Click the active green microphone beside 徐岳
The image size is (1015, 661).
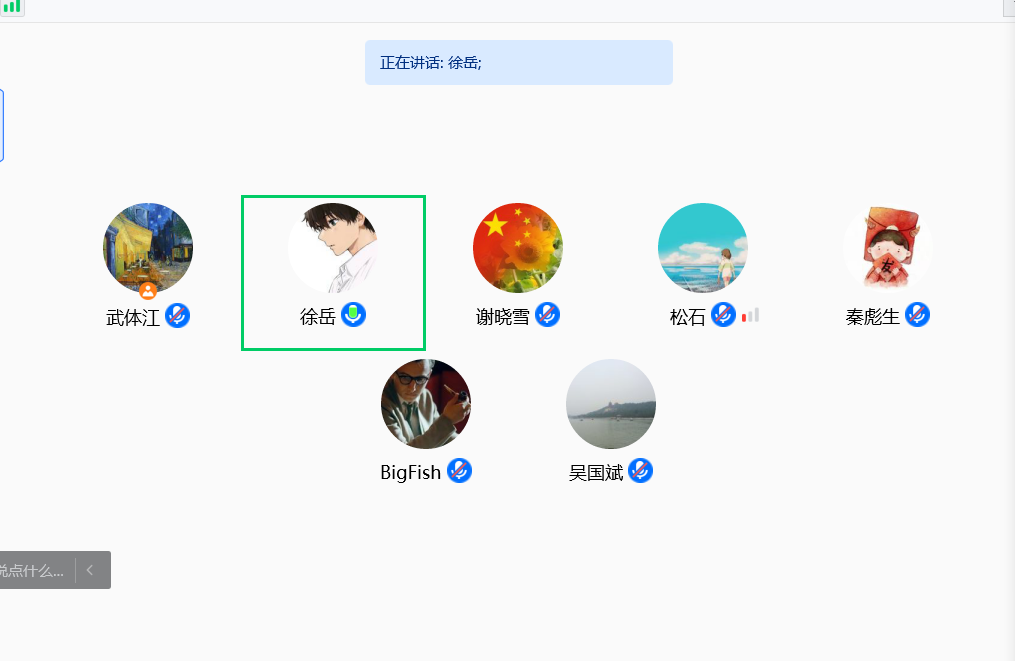(353, 315)
